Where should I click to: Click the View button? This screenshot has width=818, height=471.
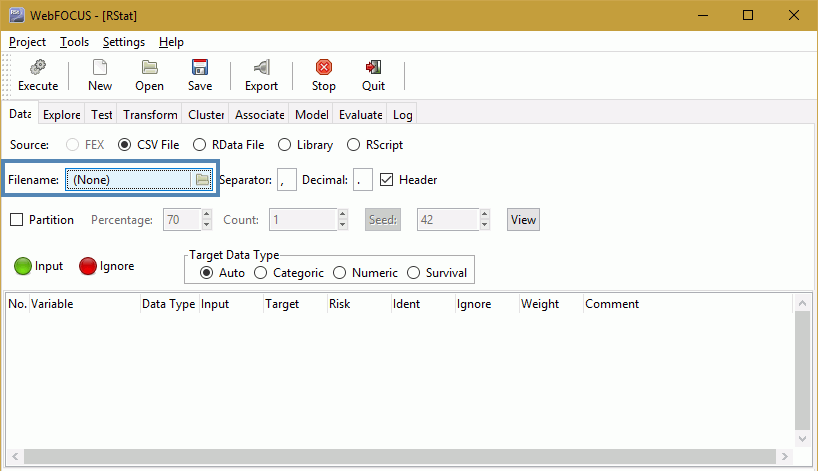coord(523,220)
